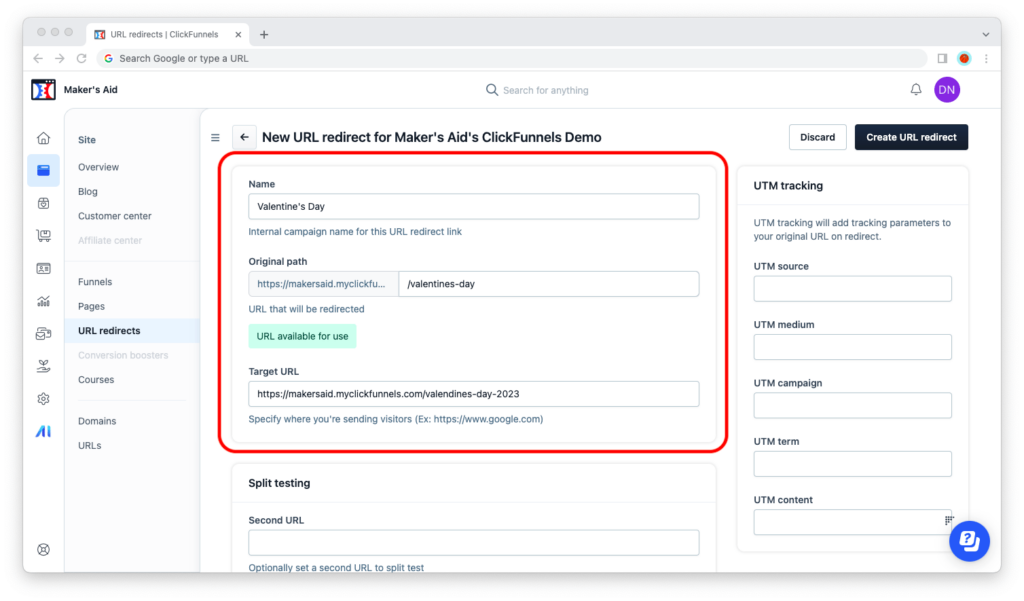The height and width of the screenshot is (601, 1024).
Task: Click the Affiliate center menu item
Action: click(x=110, y=240)
